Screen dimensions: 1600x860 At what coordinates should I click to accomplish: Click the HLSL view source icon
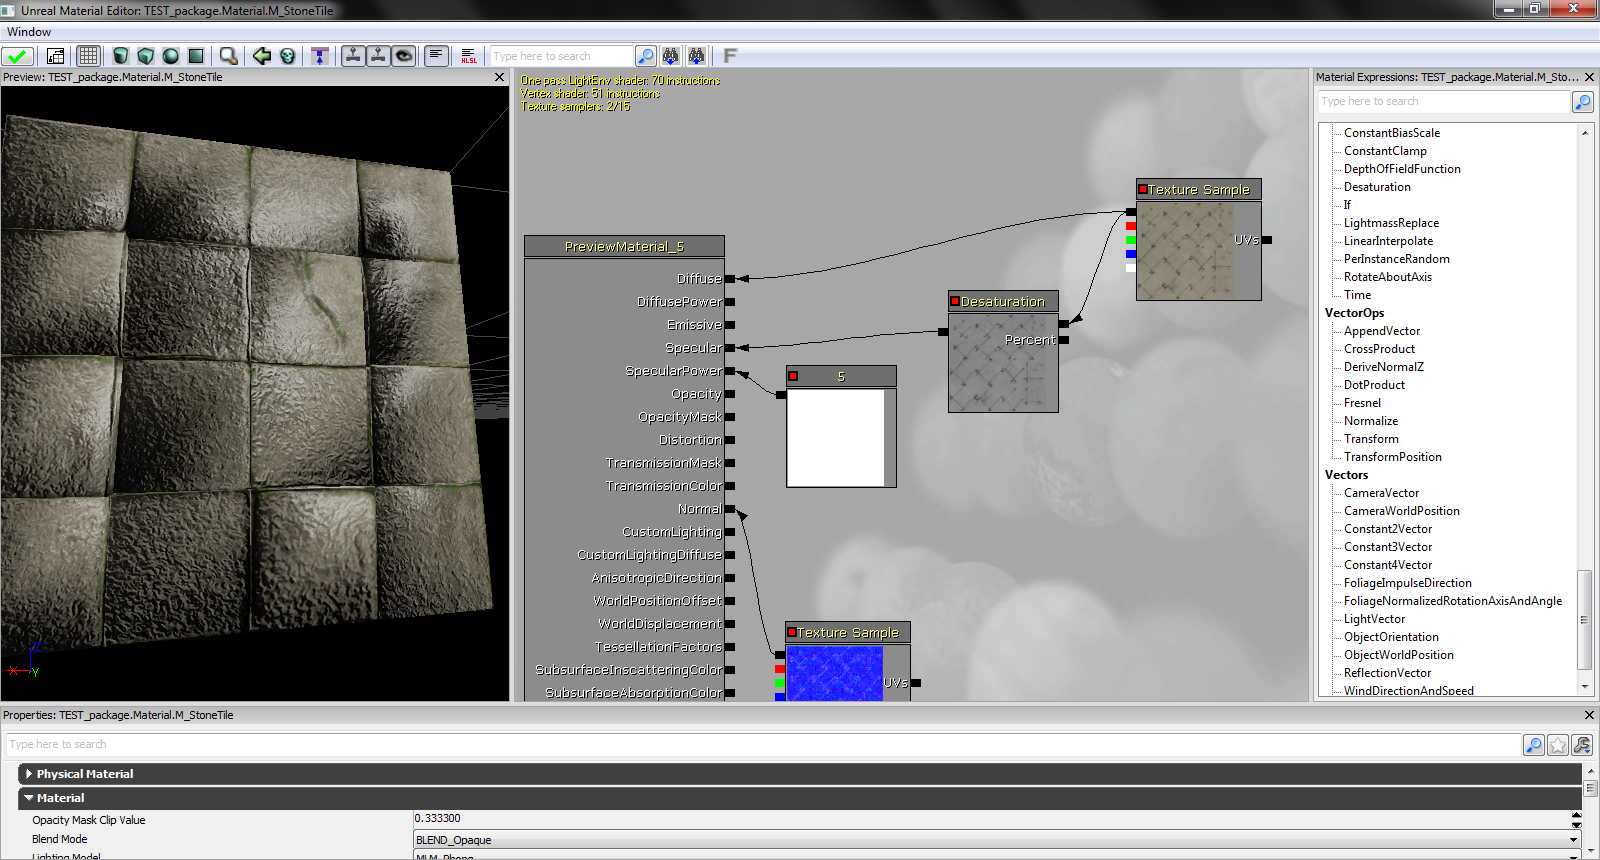[x=469, y=56]
